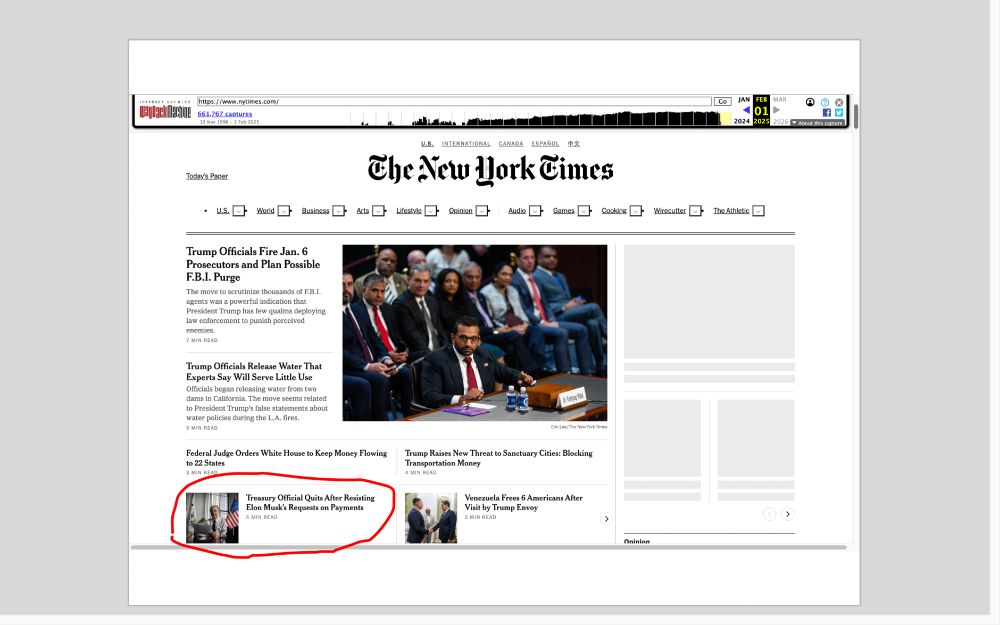Click the placeholder carousel previous arrow
The height and width of the screenshot is (625, 1000).
tap(769, 514)
